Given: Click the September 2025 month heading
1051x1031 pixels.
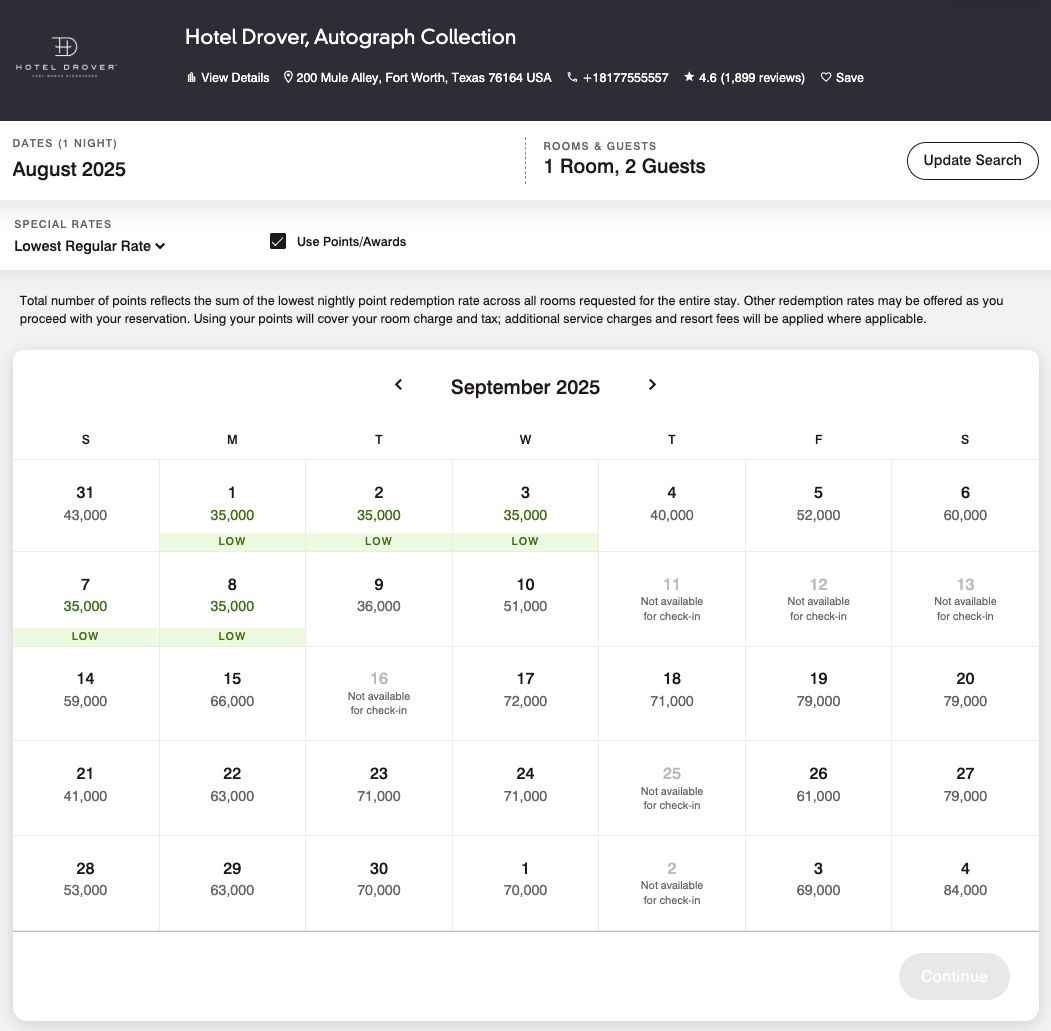Looking at the screenshot, I should 525,387.
